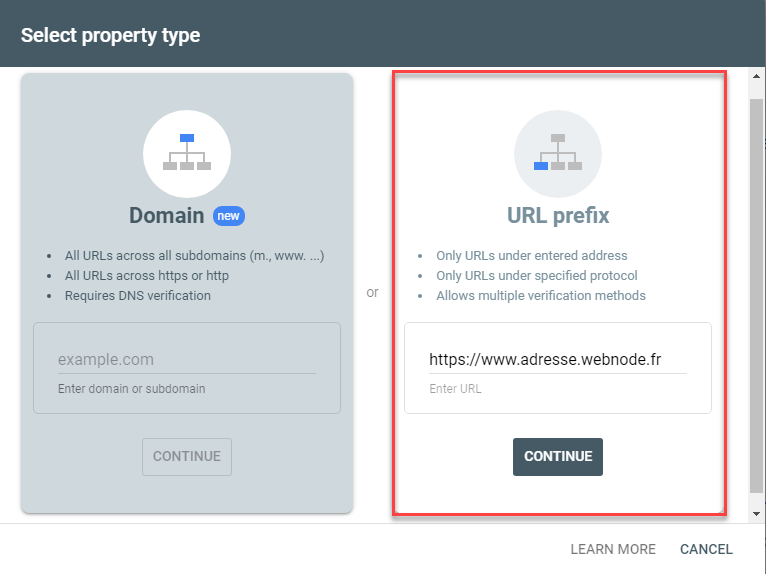Click "Requires DNS verification" bullet text
Screen dimensions: 766x574
138,295
